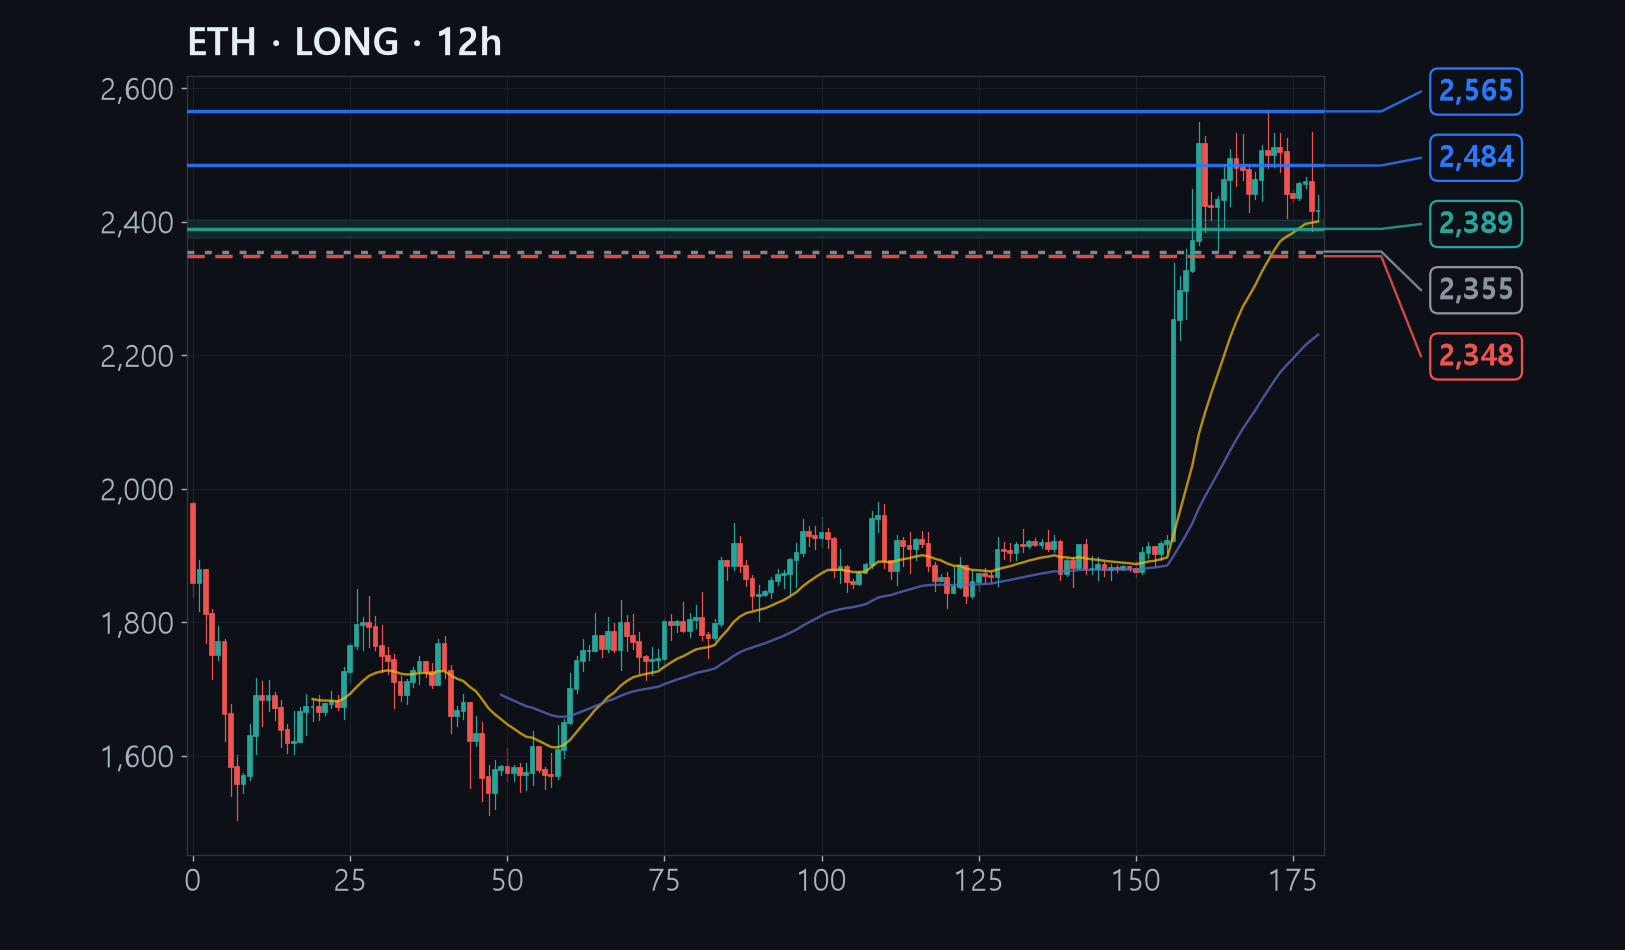Click the 2,600 y-axis tick label
The height and width of the screenshot is (950, 1625).
[x=137, y=89]
